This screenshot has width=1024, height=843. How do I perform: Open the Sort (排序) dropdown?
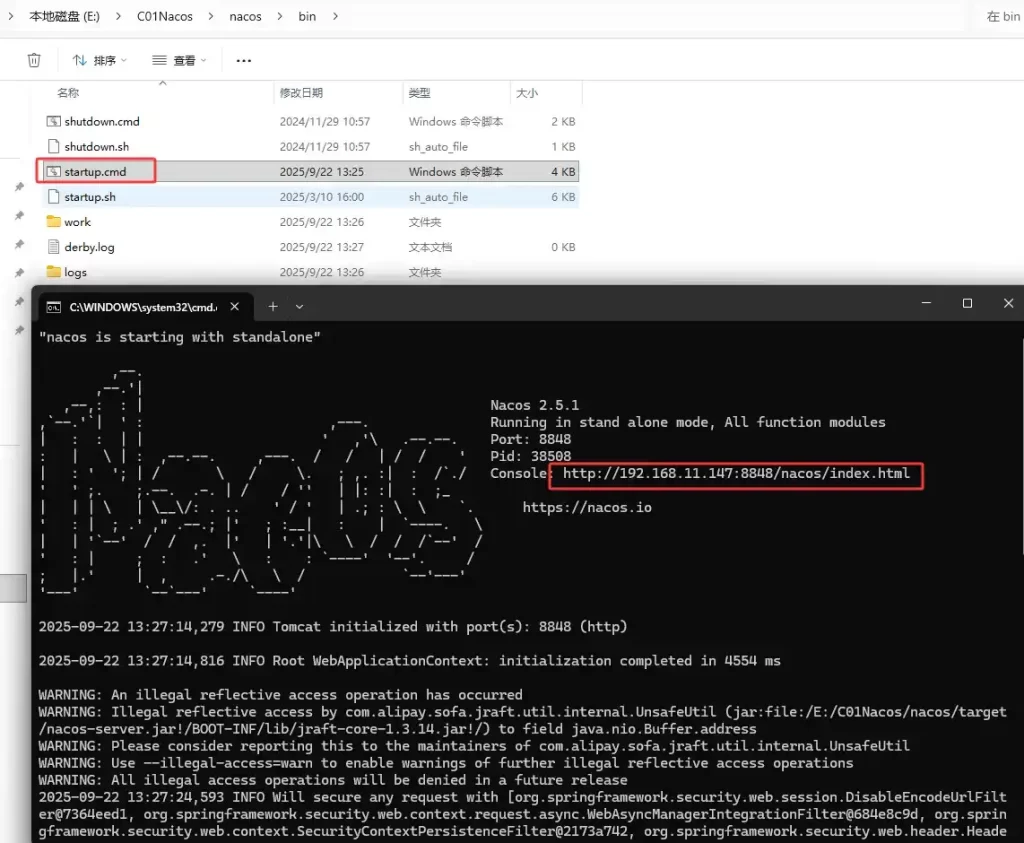(x=100, y=61)
